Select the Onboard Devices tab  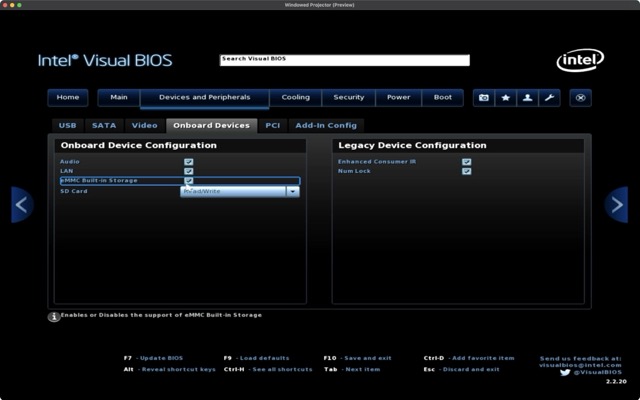211,126
